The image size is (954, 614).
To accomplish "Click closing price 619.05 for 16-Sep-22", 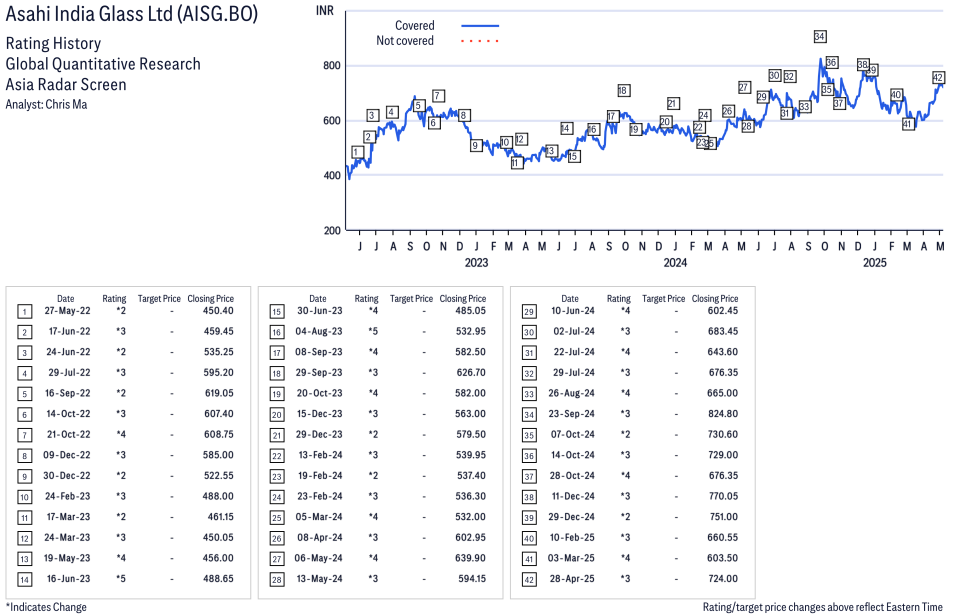I will (219, 393).
